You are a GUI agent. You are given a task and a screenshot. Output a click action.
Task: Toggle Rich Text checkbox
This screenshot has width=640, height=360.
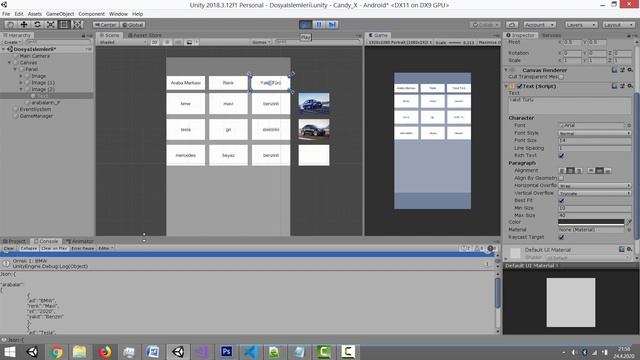[x=561, y=156]
